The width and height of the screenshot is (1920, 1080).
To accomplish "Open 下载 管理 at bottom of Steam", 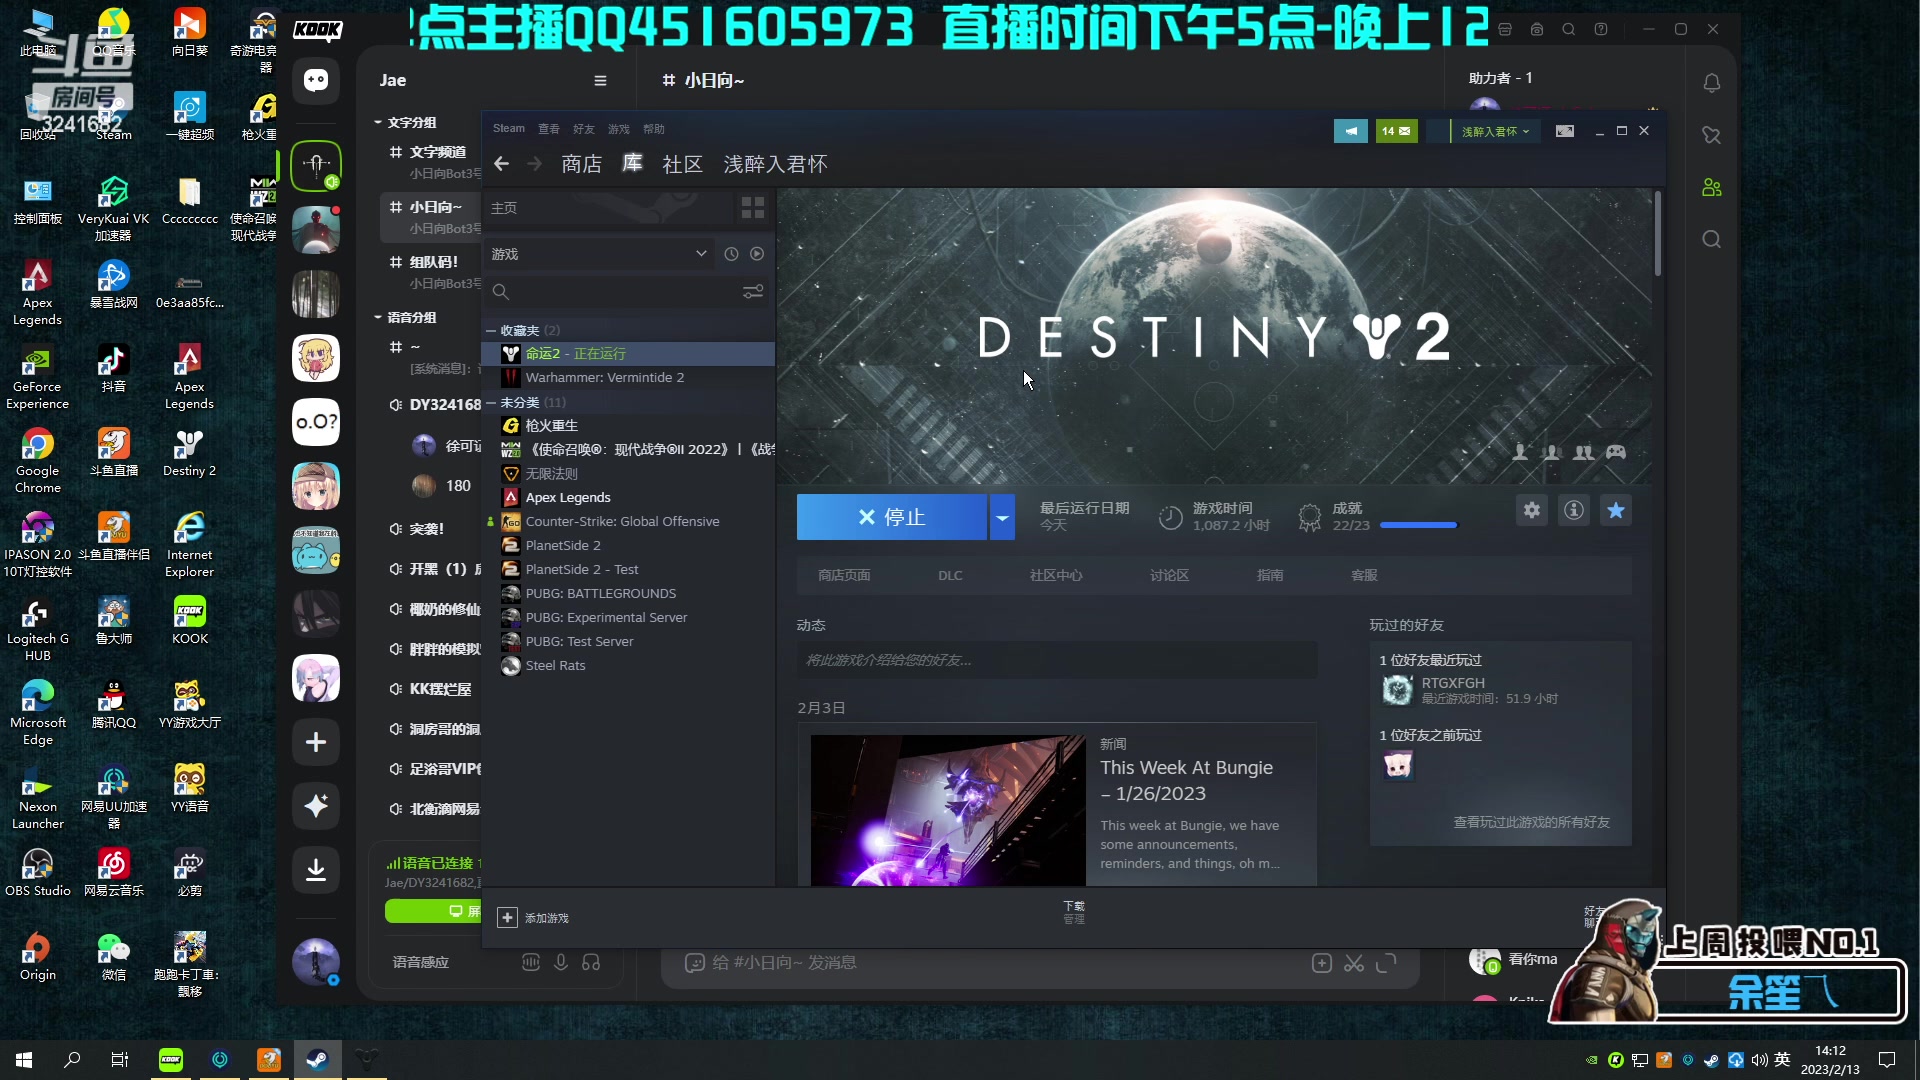I will click(1074, 912).
